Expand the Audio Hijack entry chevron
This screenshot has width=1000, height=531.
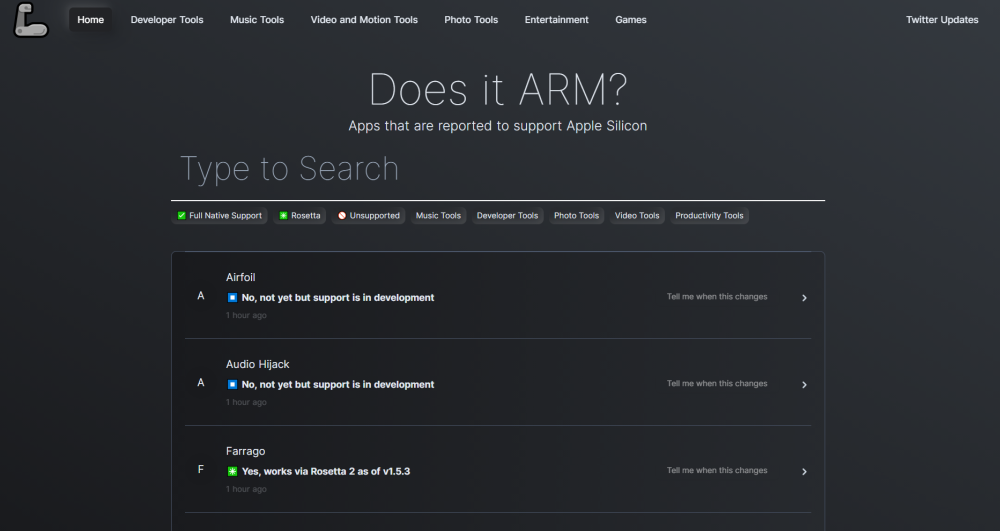[x=804, y=384]
